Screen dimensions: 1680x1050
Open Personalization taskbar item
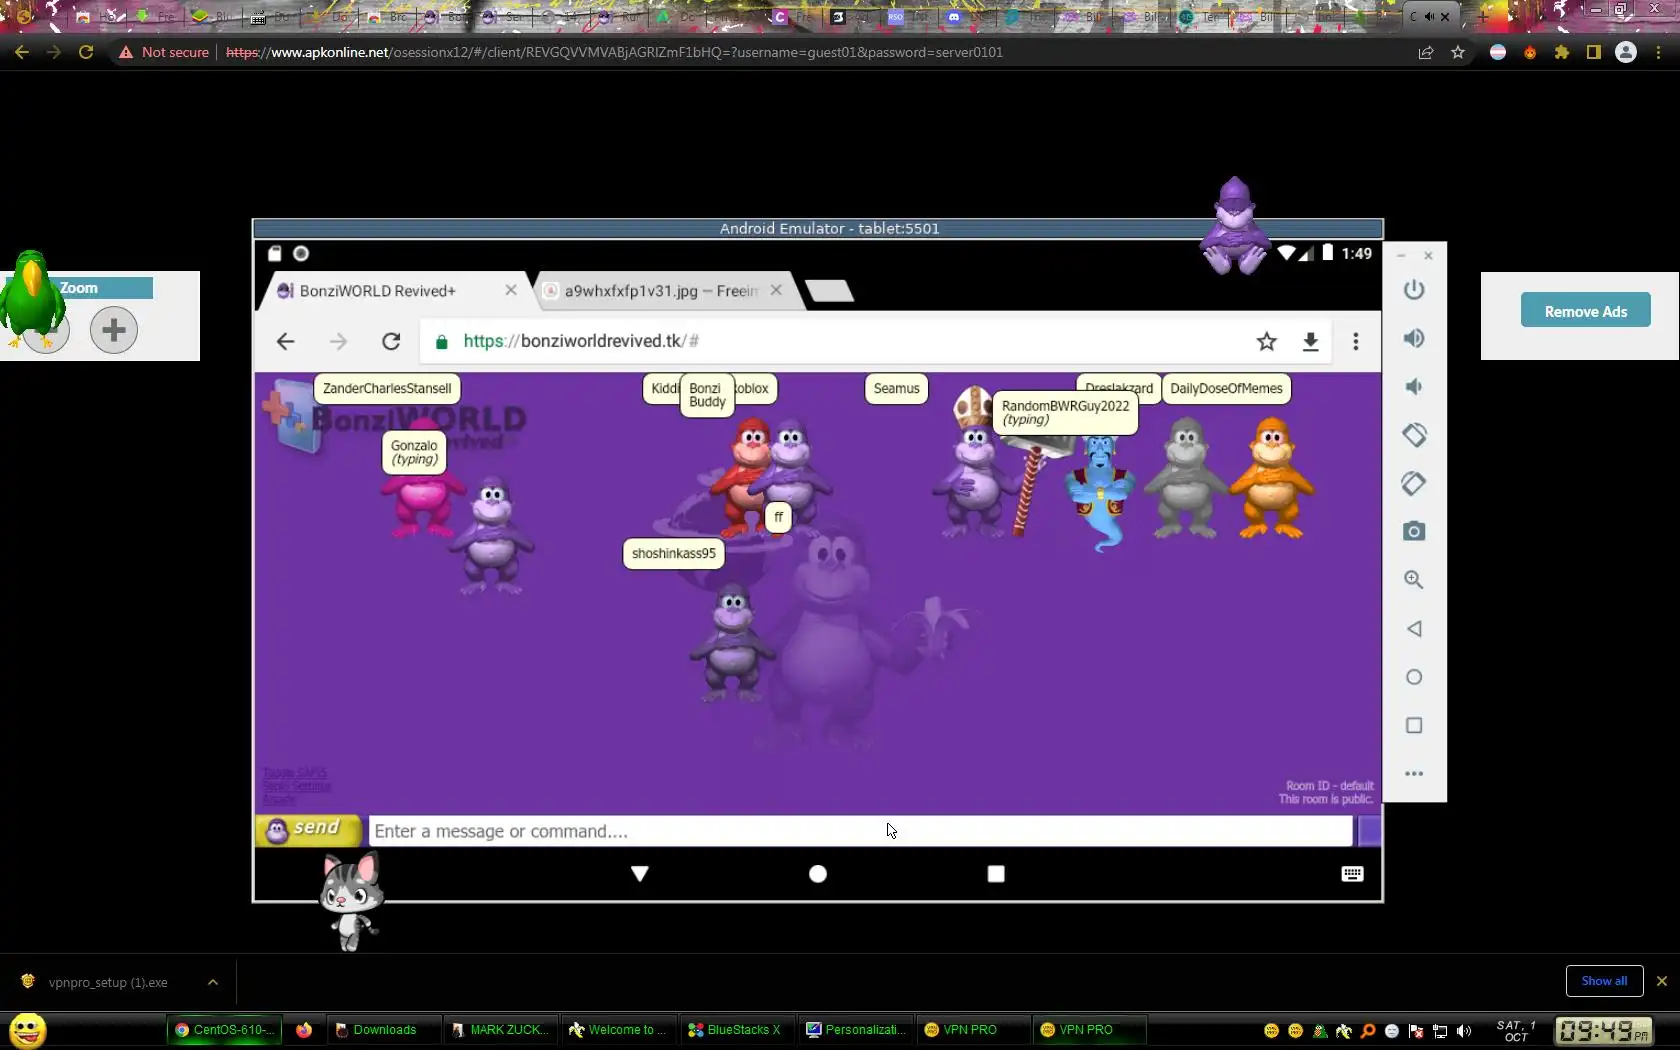(x=856, y=1030)
